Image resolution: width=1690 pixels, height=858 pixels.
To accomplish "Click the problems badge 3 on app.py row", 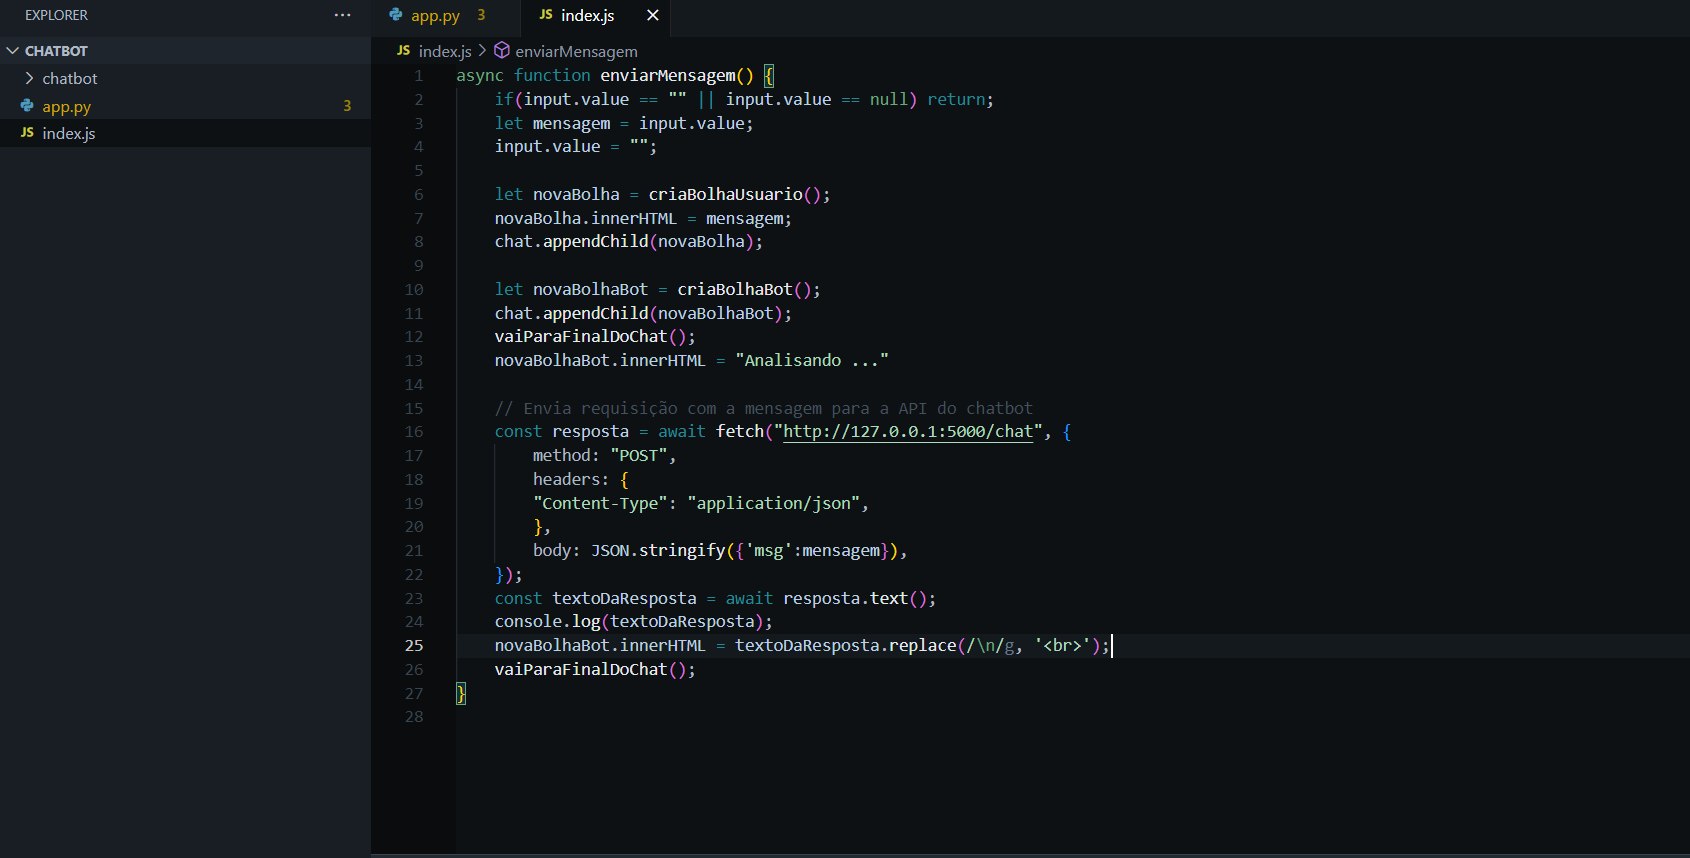I will click(347, 105).
